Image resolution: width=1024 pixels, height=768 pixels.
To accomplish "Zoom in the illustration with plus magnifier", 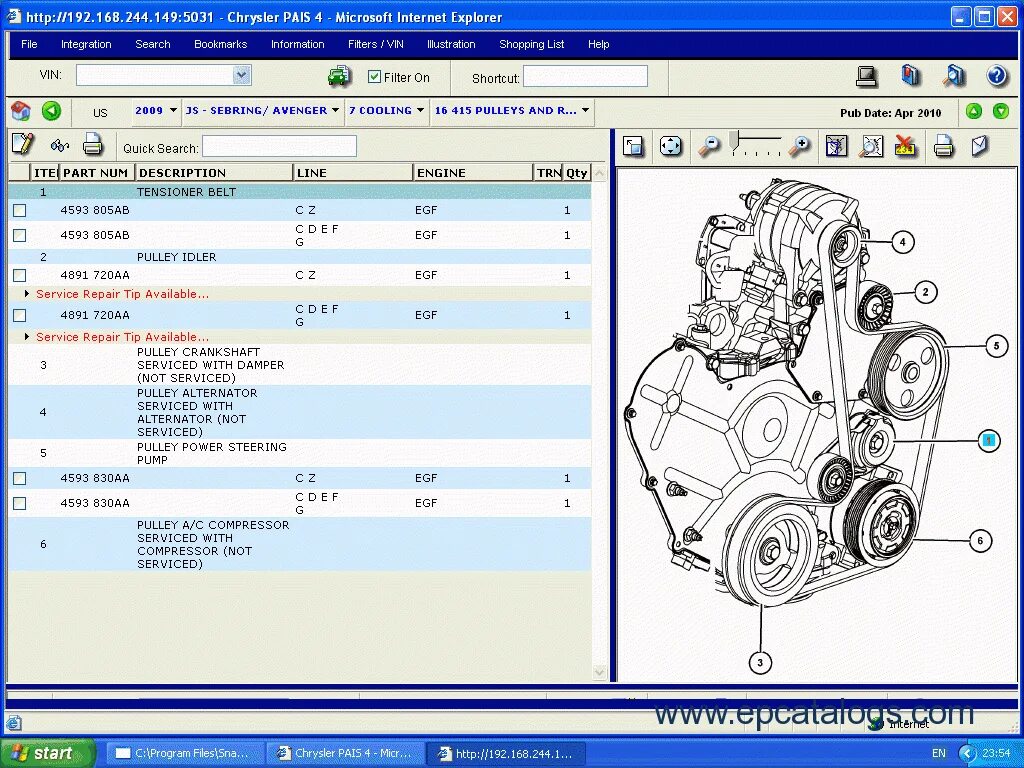I will 799,146.
